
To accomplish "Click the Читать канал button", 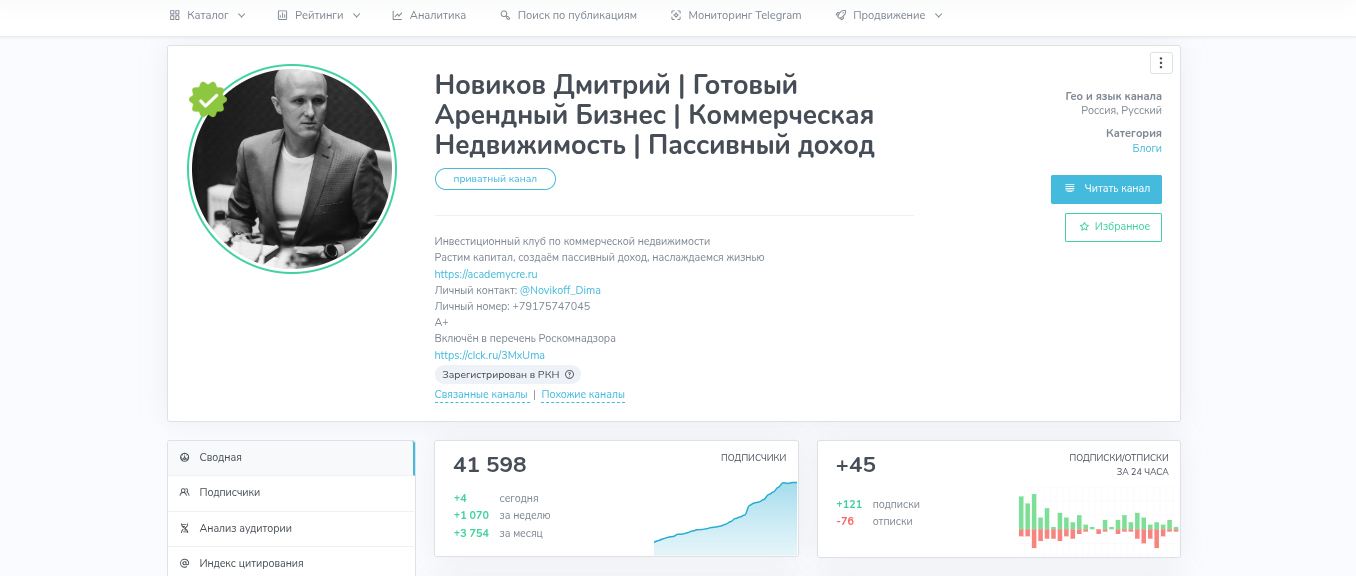I will [x=1106, y=188].
